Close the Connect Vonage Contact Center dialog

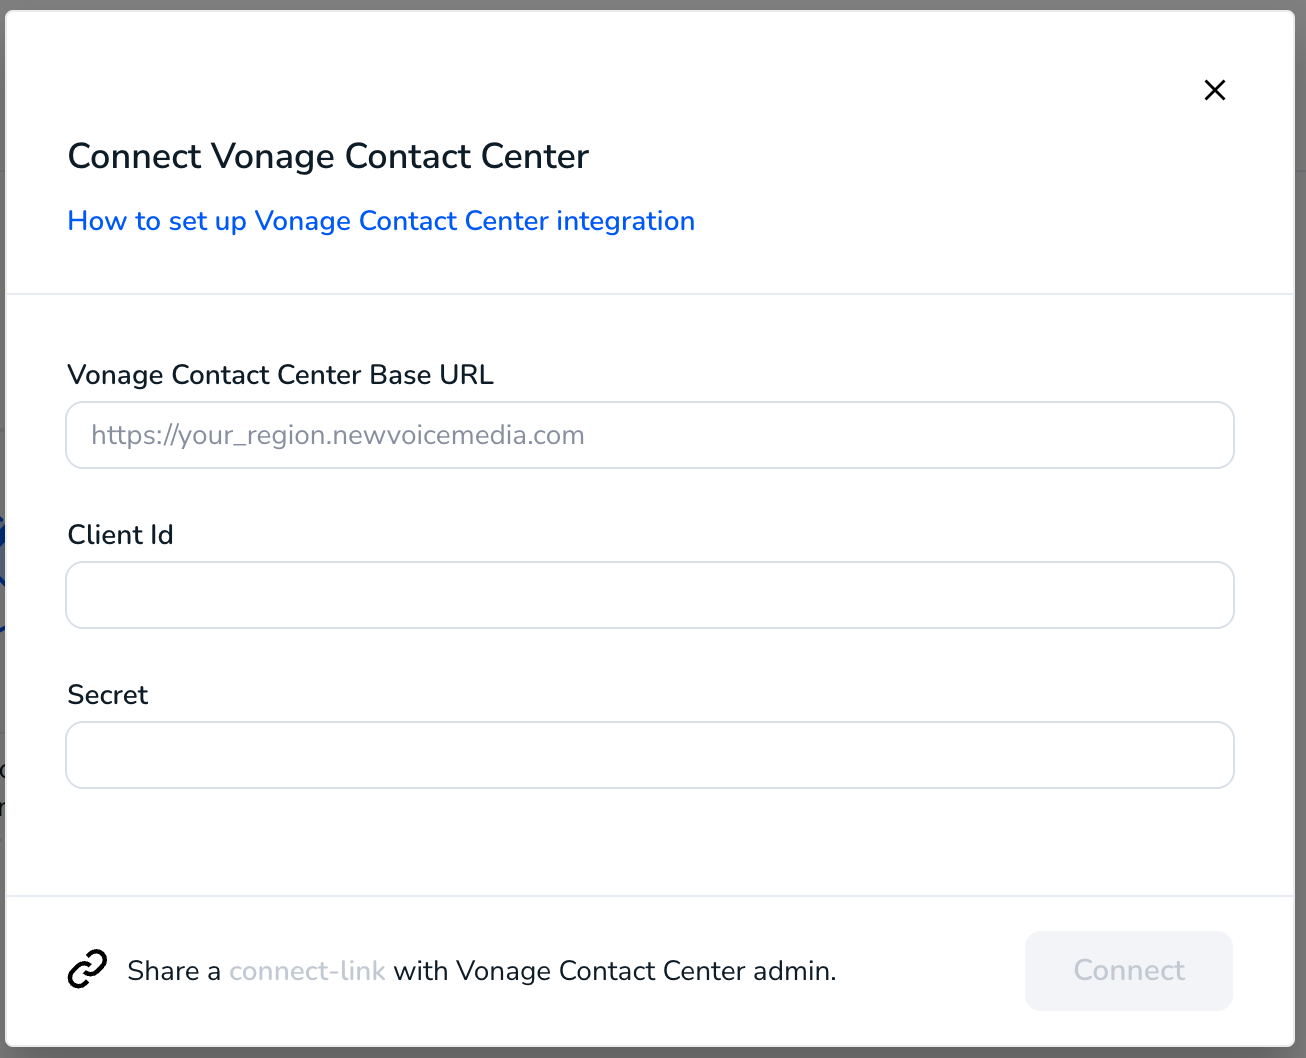coord(1215,90)
